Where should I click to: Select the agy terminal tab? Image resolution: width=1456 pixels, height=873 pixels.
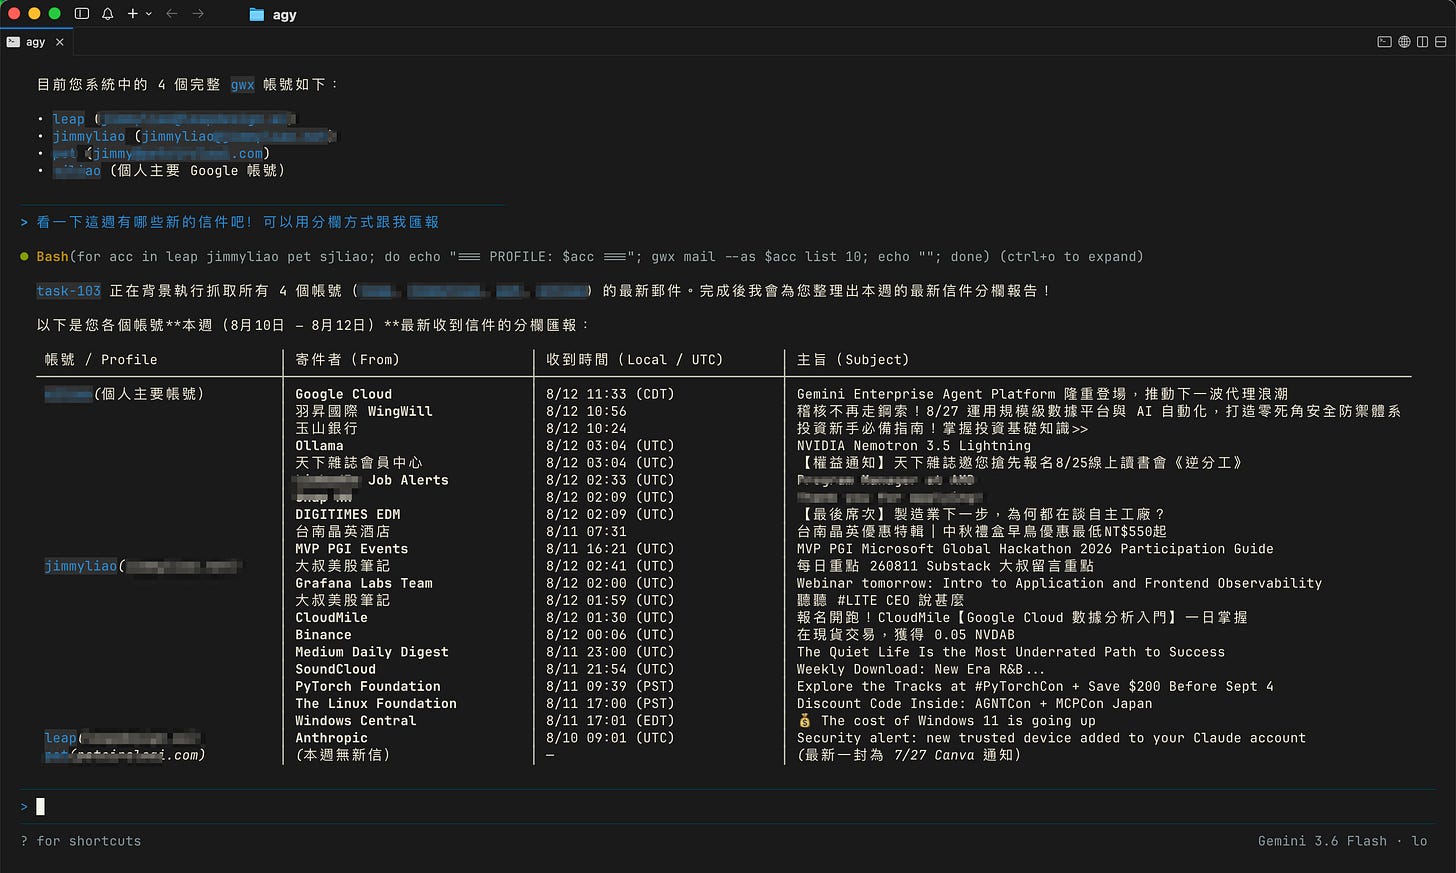point(36,42)
